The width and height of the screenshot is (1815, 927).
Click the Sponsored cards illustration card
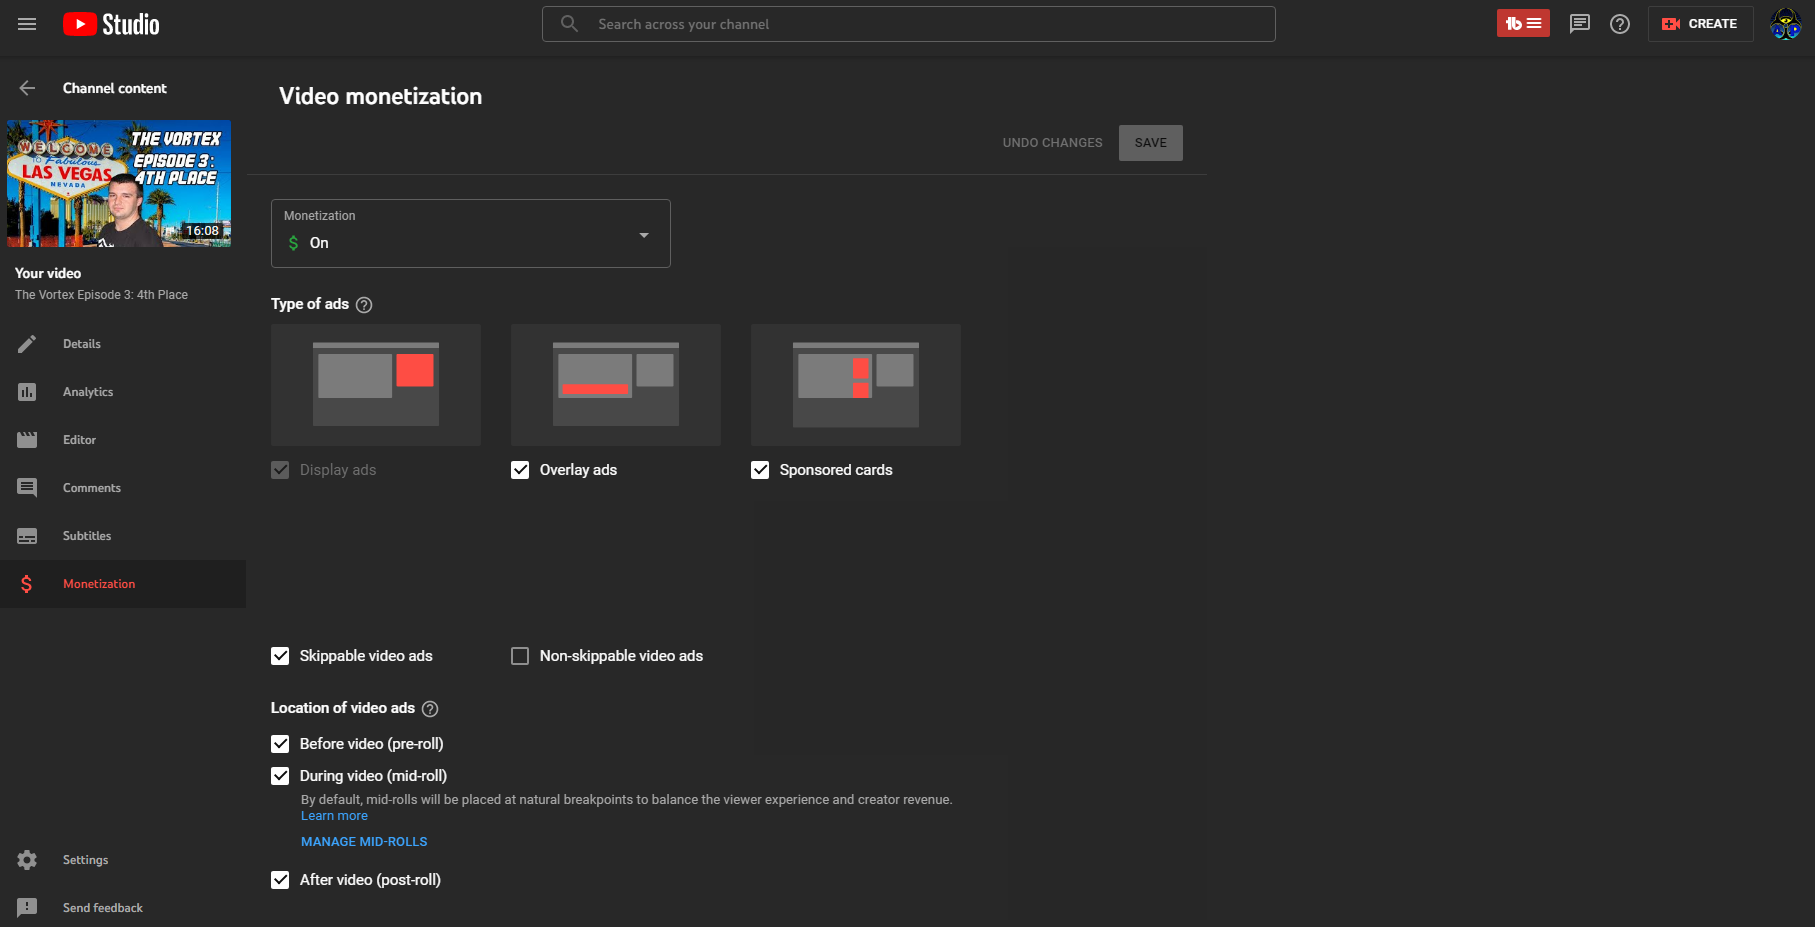click(x=856, y=385)
